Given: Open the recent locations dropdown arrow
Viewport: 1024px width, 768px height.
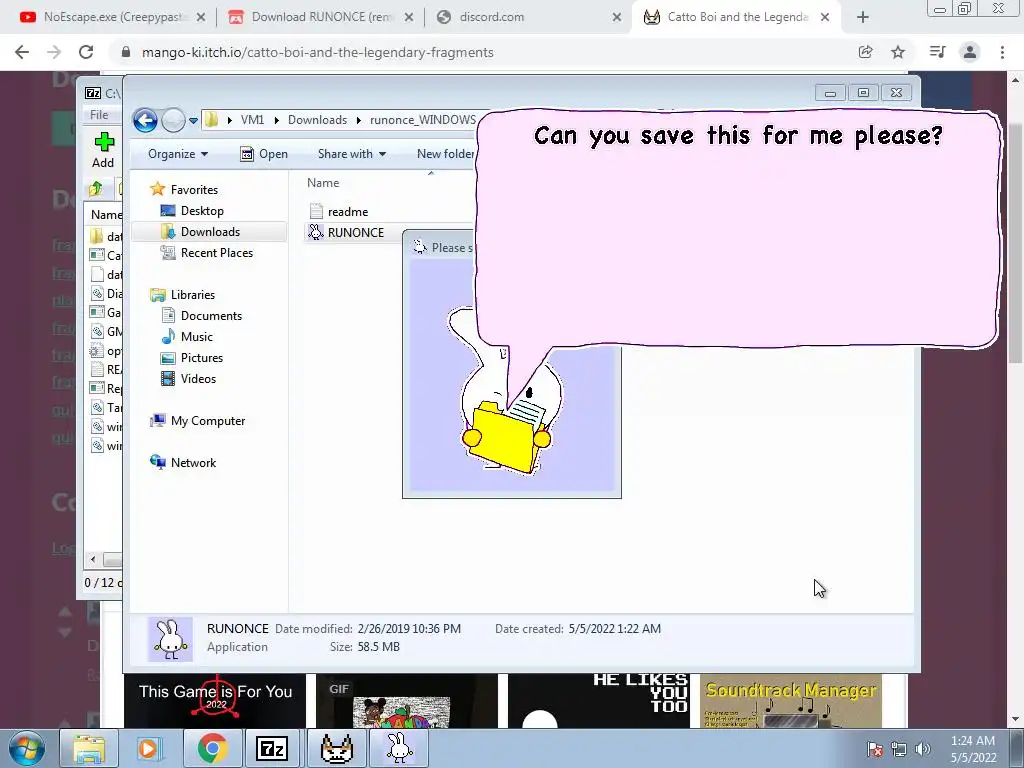Looking at the screenshot, I should click(x=193, y=121).
